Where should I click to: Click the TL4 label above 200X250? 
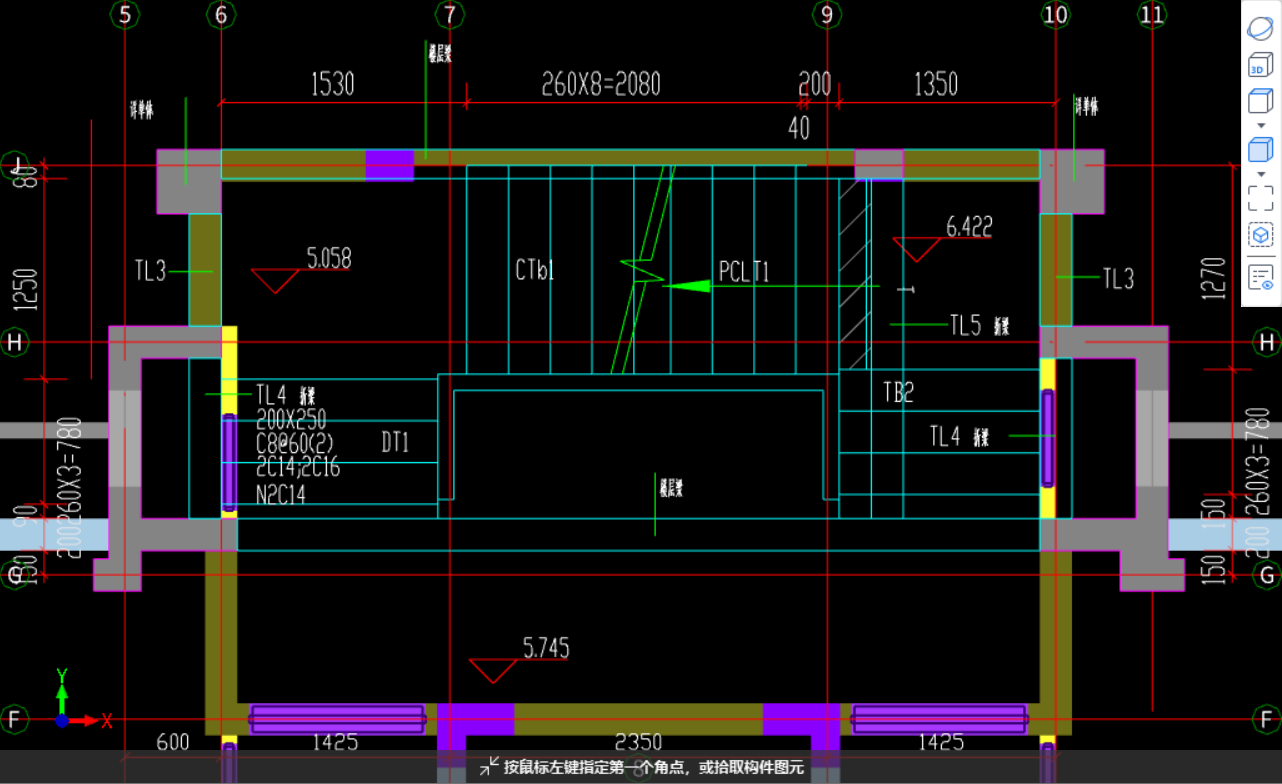click(272, 394)
